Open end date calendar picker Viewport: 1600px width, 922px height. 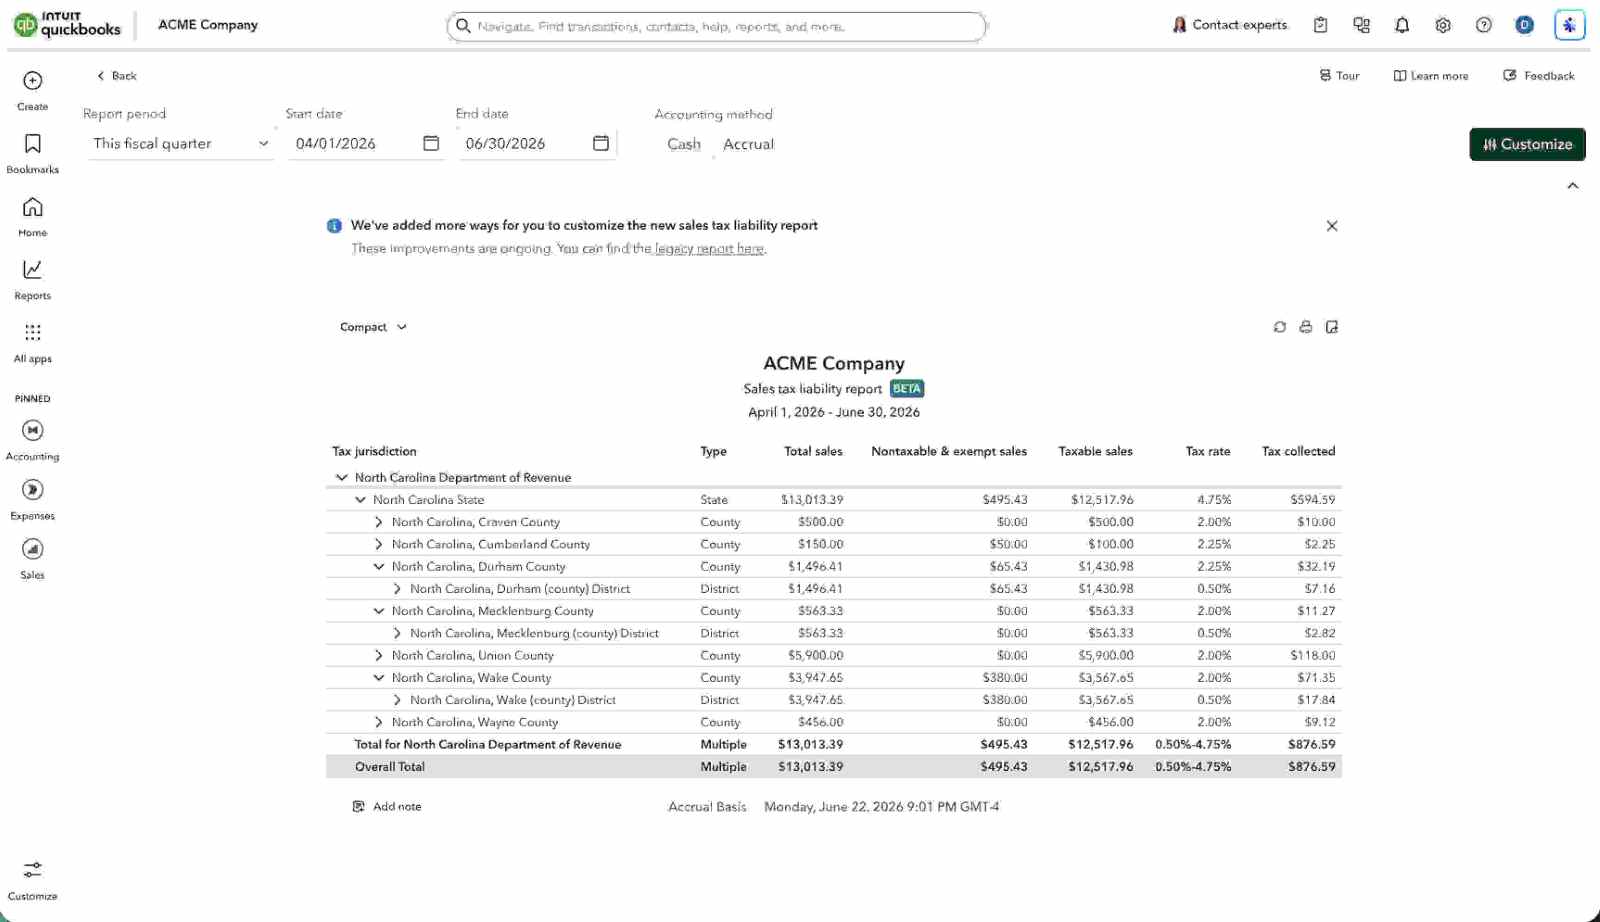coord(601,143)
